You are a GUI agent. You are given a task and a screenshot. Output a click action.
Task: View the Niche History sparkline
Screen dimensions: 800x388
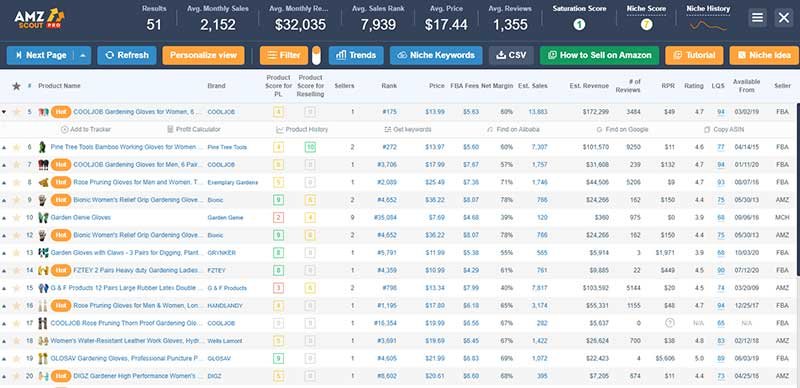point(708,25)
